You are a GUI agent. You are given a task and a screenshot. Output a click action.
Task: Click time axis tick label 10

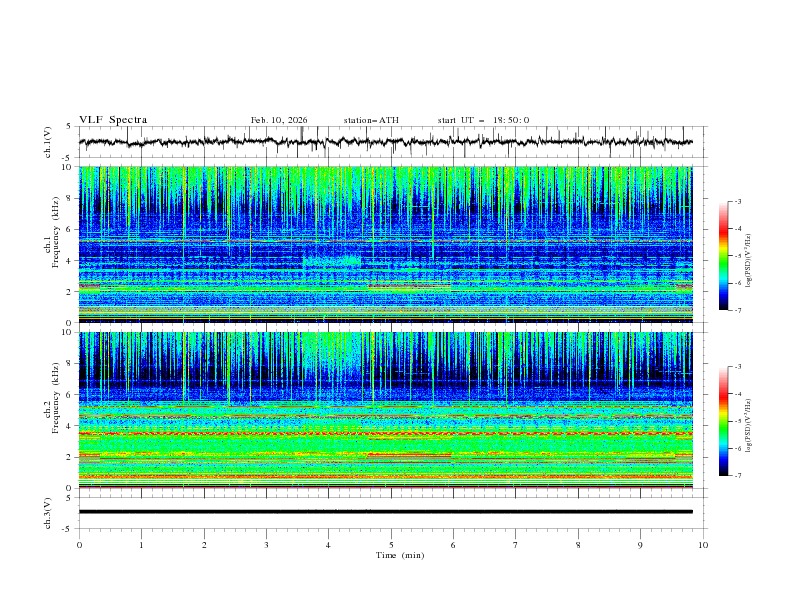(703, 545)
